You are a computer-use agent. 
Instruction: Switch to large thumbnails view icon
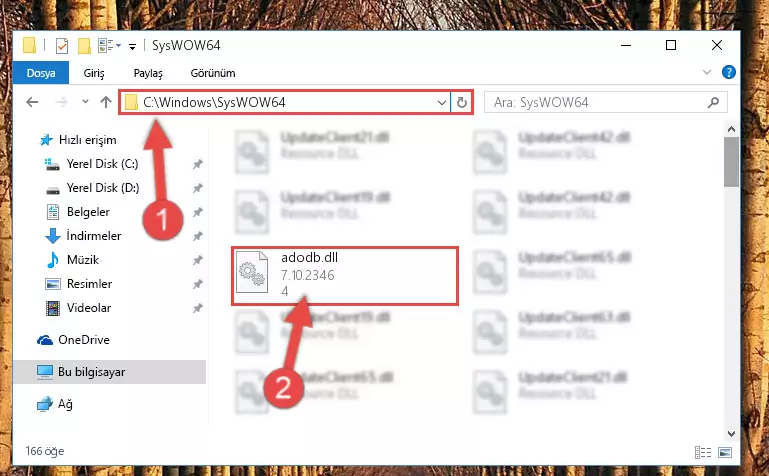725,452
